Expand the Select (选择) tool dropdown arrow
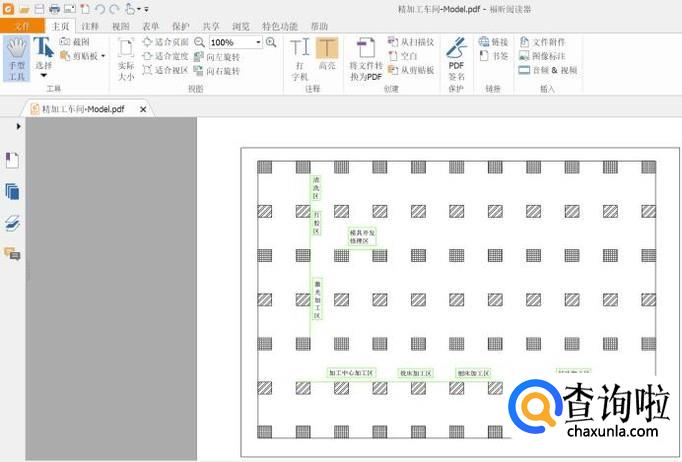 [x=43, y=76]
